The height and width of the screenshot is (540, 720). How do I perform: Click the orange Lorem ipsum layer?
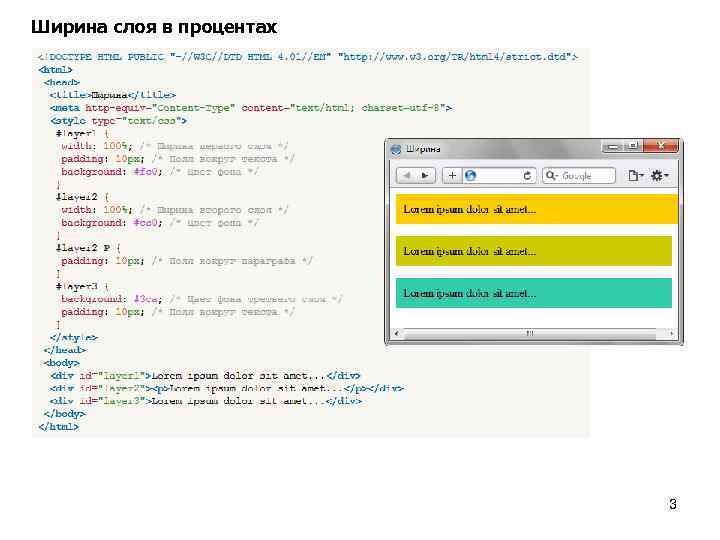(537, 209)
